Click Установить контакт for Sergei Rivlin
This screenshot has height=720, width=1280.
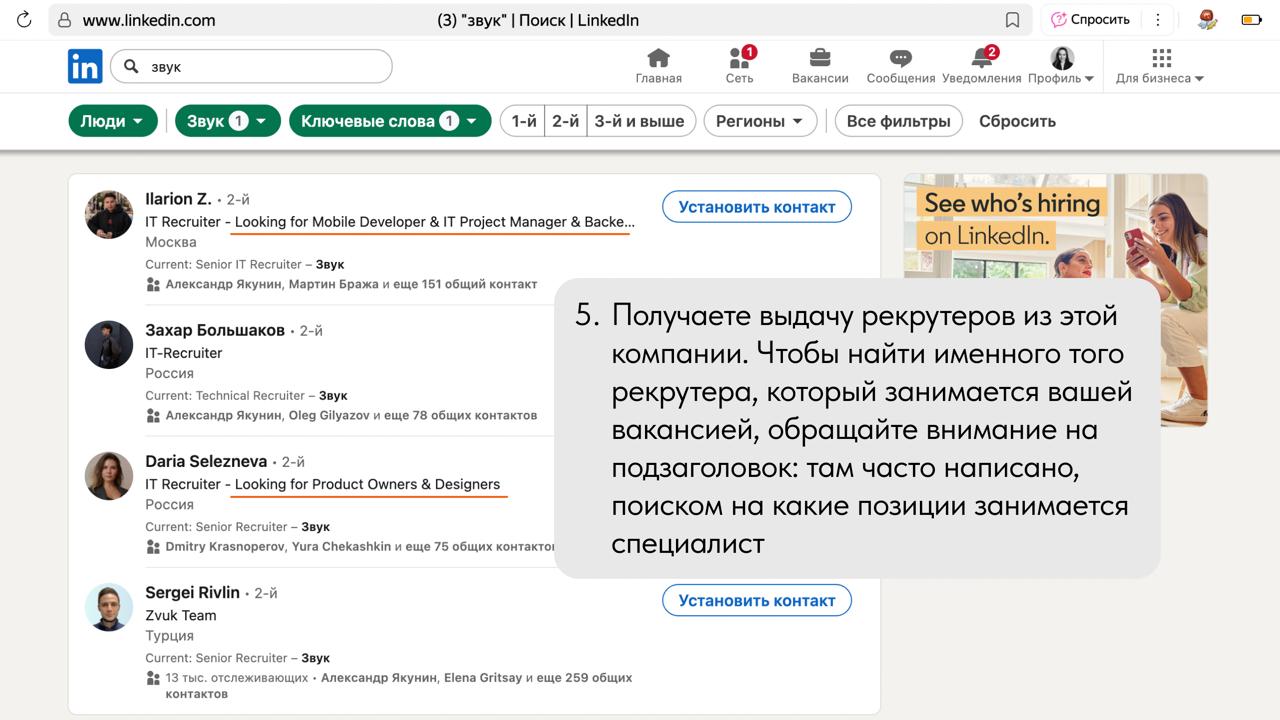(x=757, y=600)
